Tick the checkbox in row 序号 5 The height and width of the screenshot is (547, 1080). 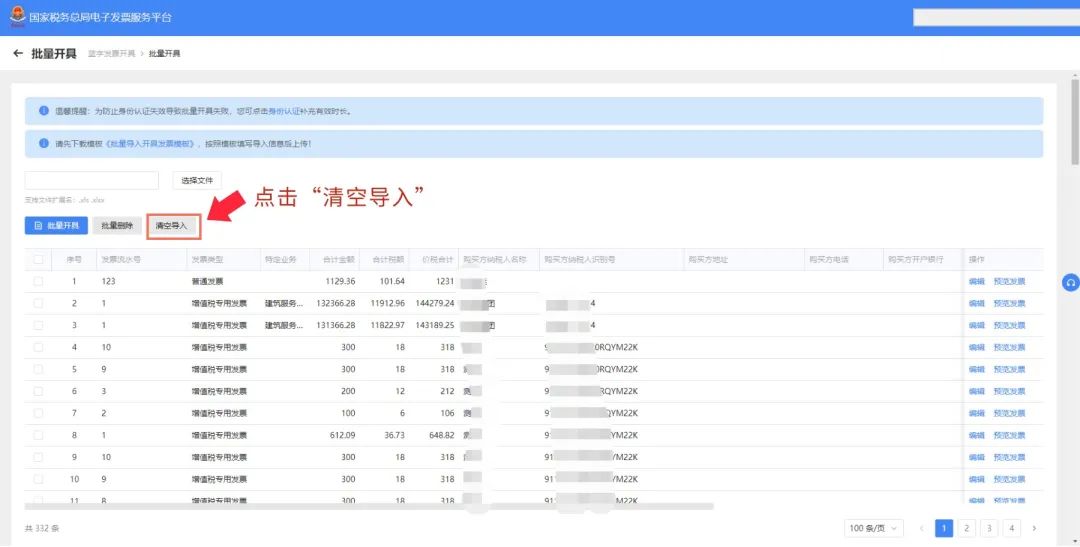[38, 369]
